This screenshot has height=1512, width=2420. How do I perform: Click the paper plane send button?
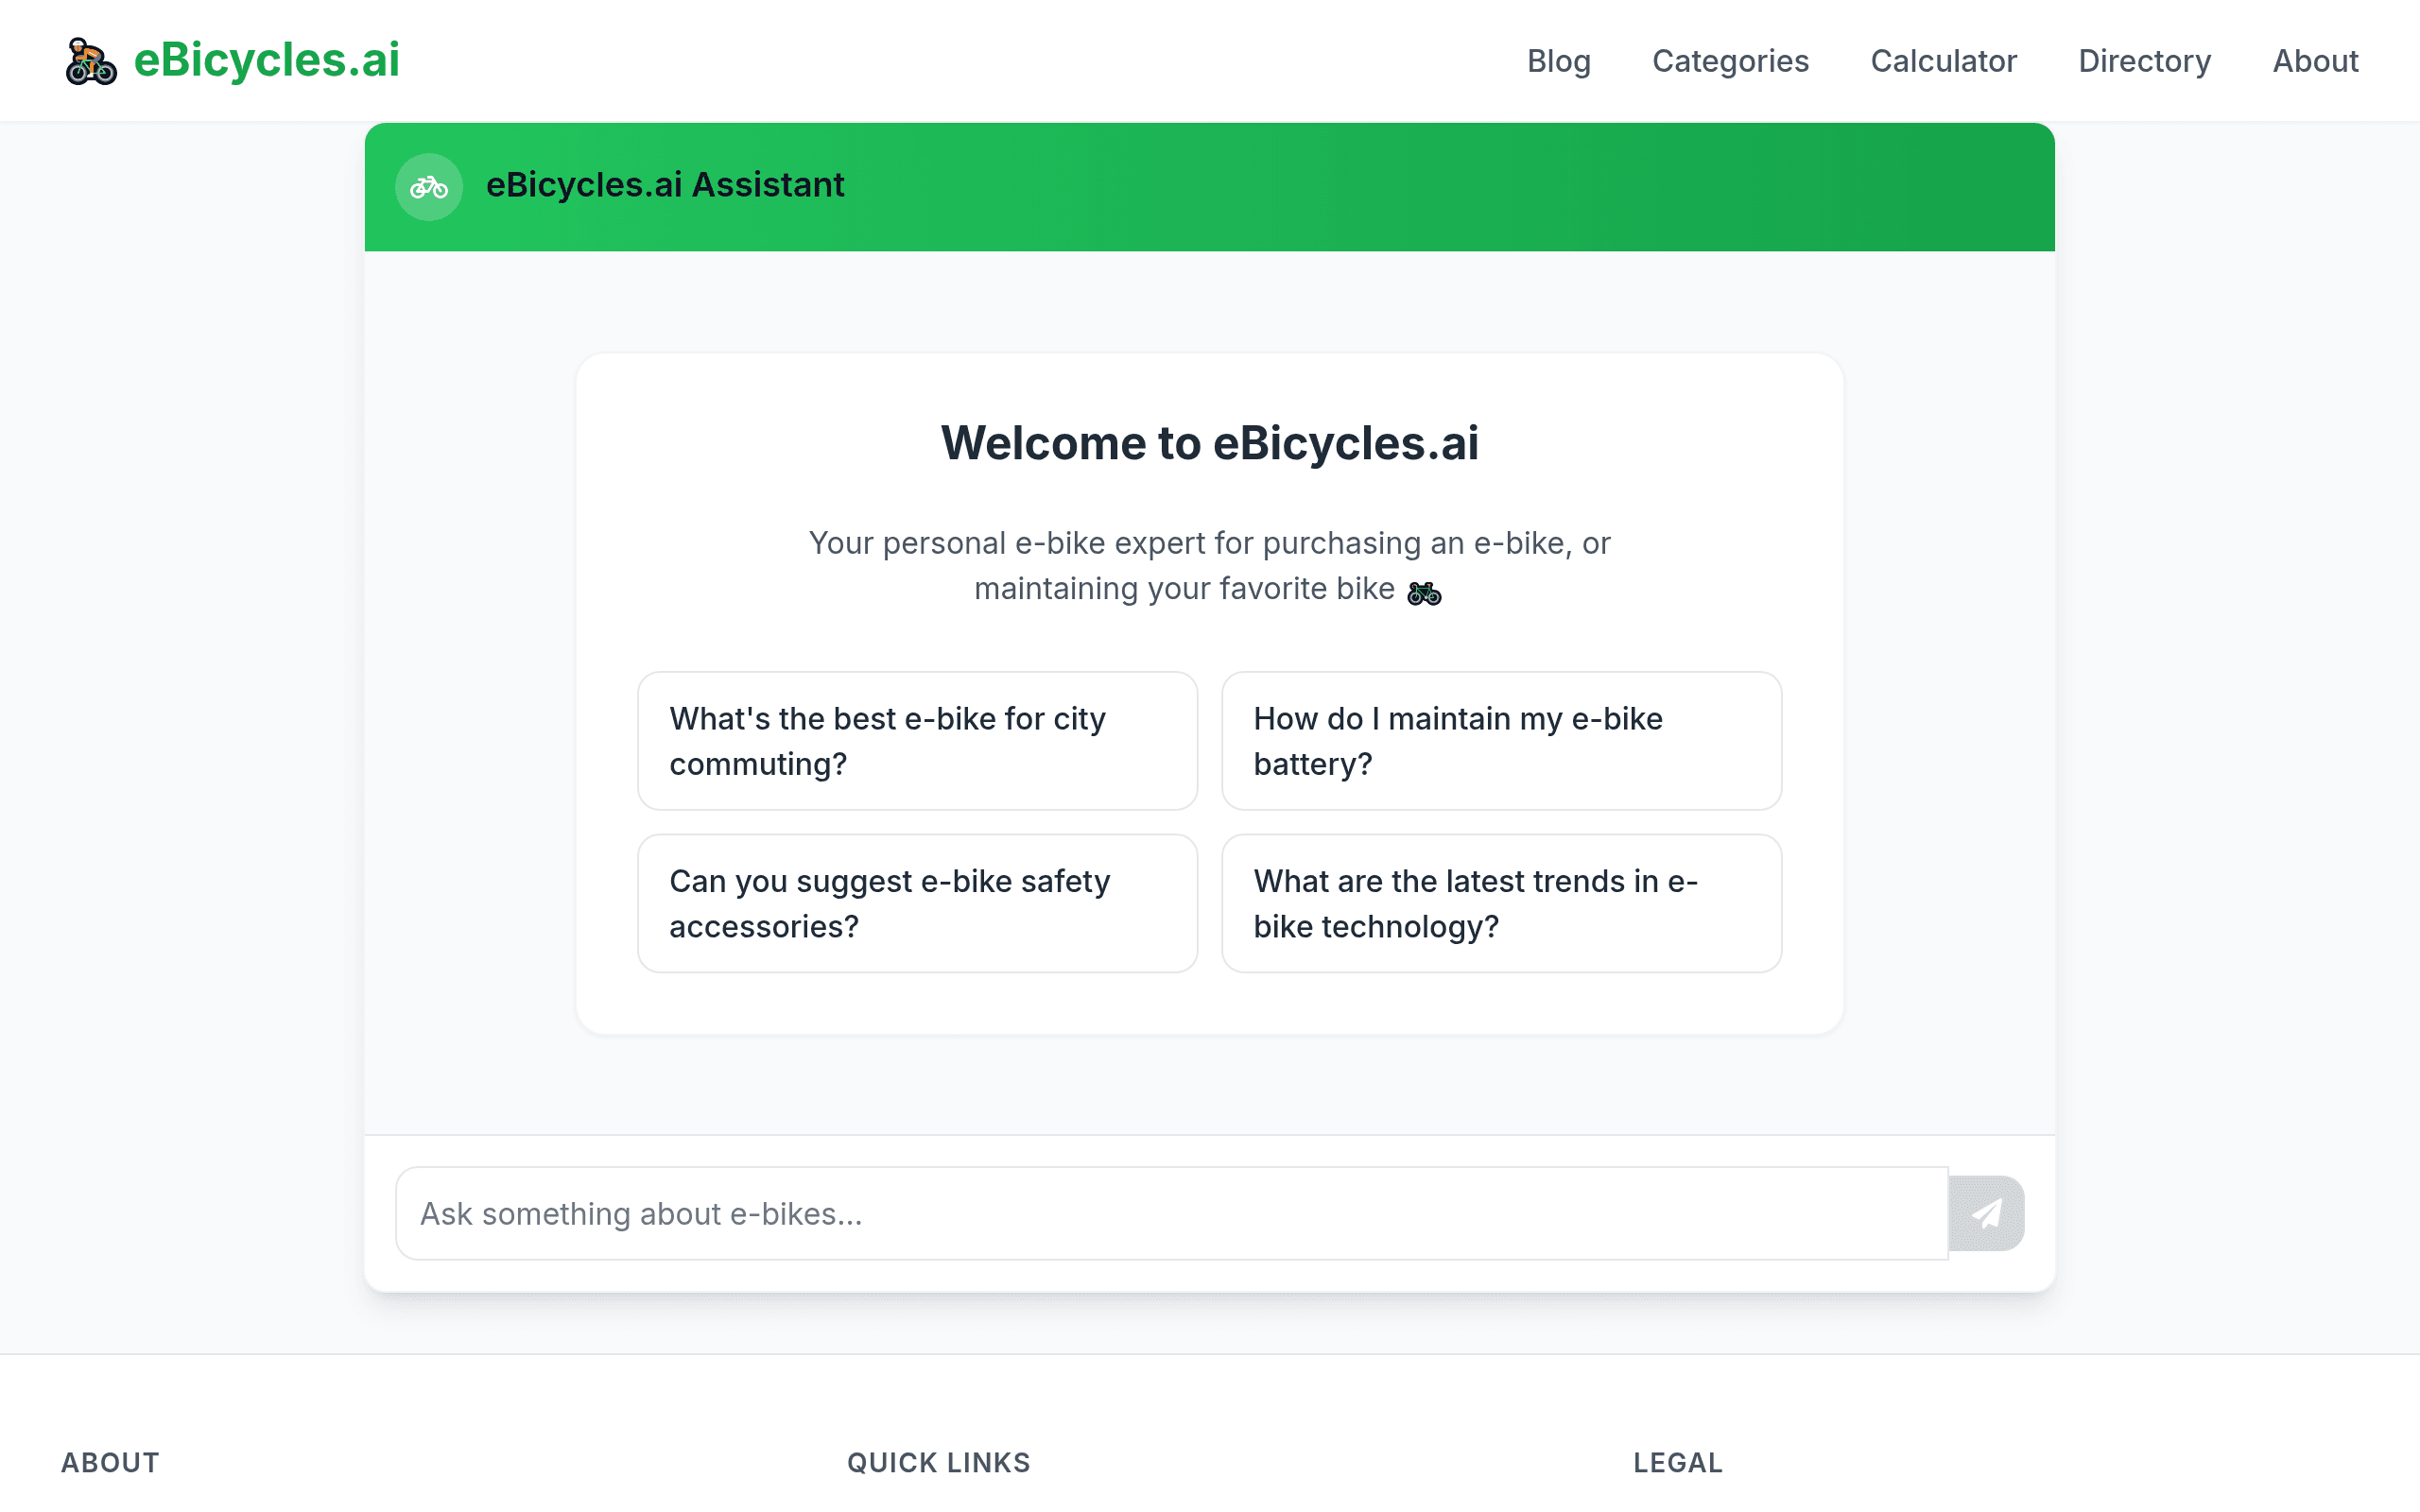point(1986,1213)
